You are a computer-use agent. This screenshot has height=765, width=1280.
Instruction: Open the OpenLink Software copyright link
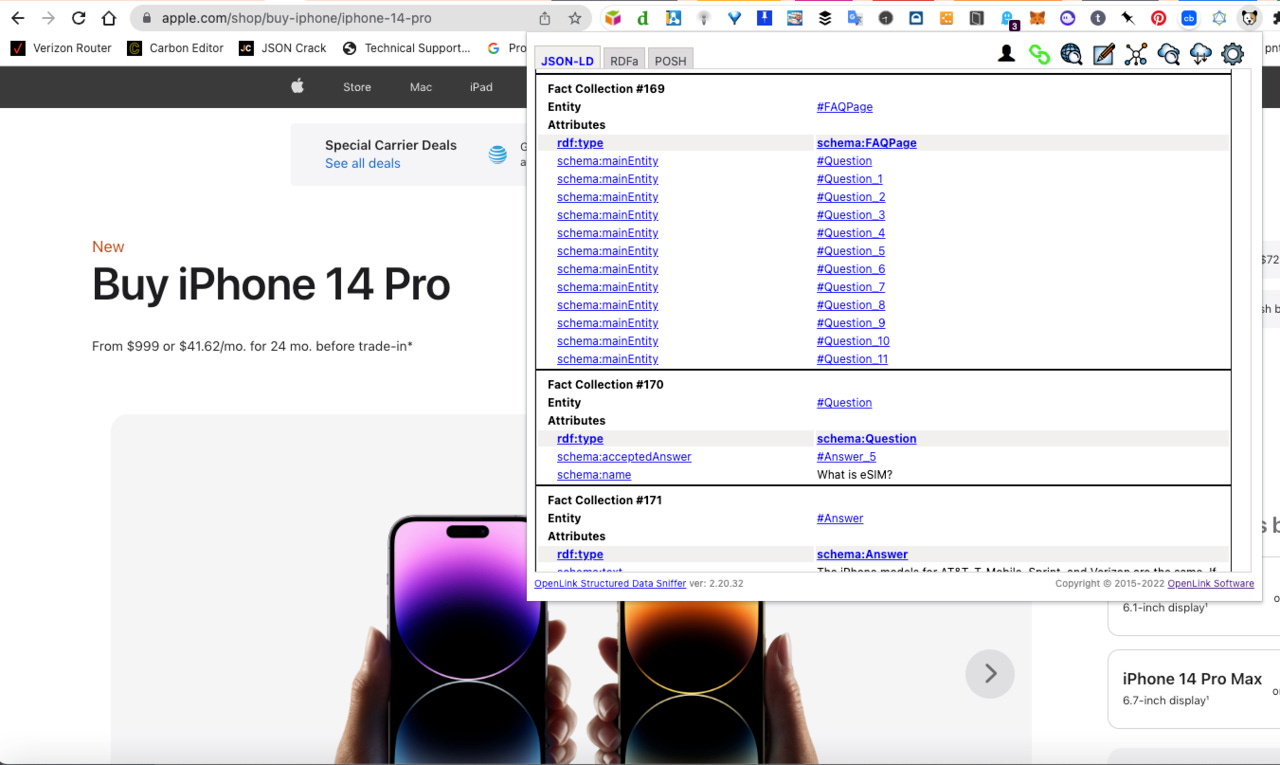(1211, 583)
